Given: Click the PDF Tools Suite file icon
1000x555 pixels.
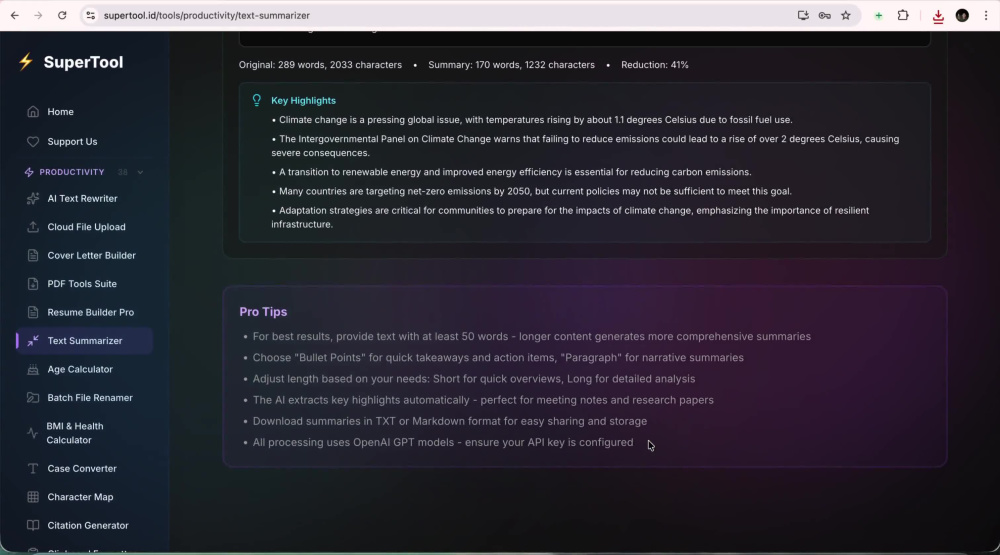Looking at the screenshot, I should coord(33,284).
